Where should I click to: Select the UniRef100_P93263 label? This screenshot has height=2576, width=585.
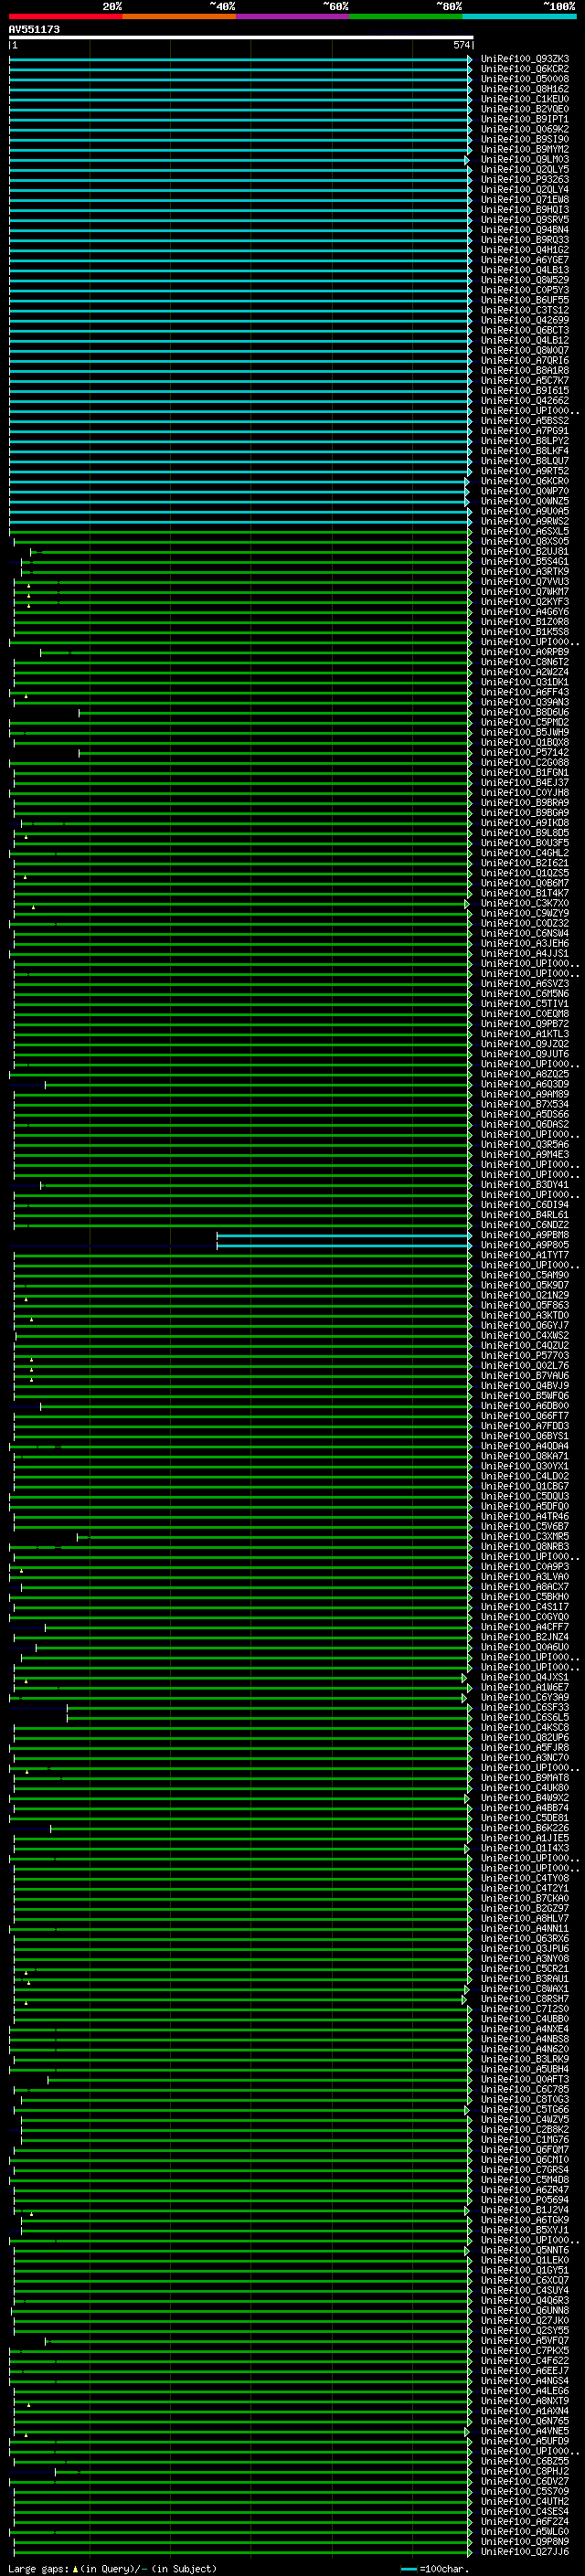pyautogui.click(x=525, y=179)
